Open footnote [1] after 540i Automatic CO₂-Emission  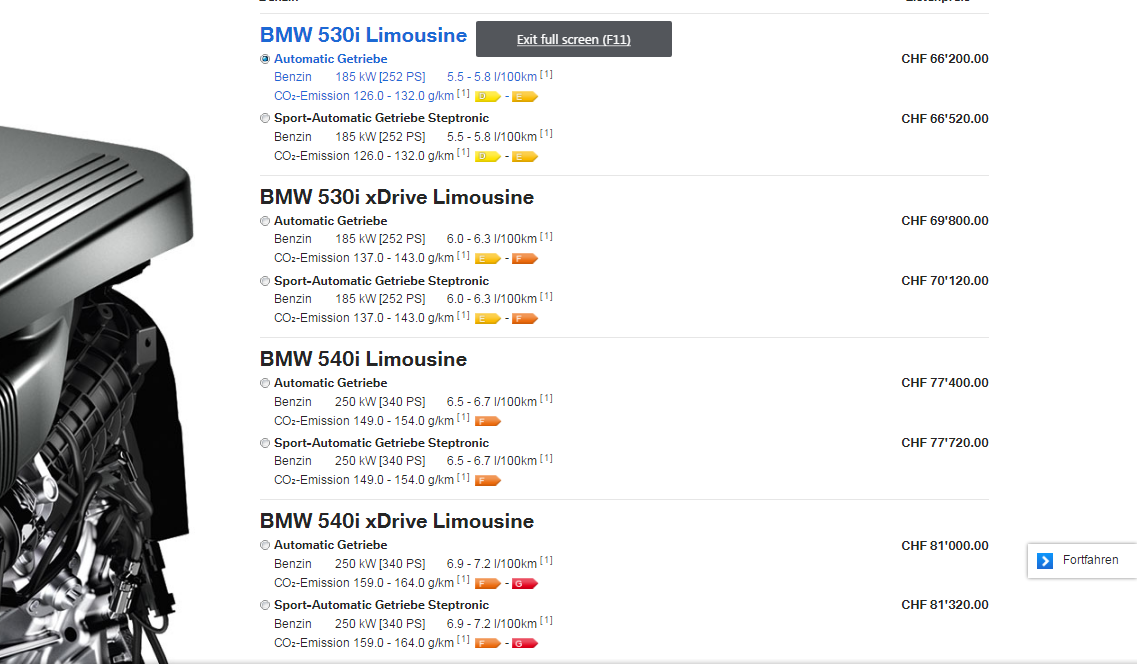click(463, 418)
